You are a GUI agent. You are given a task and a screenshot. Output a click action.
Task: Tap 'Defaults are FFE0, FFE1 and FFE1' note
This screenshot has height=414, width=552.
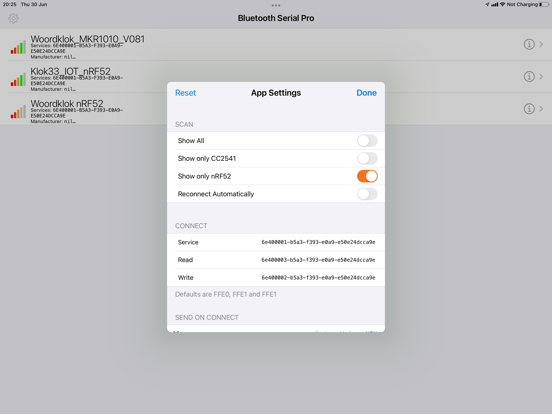226,294
